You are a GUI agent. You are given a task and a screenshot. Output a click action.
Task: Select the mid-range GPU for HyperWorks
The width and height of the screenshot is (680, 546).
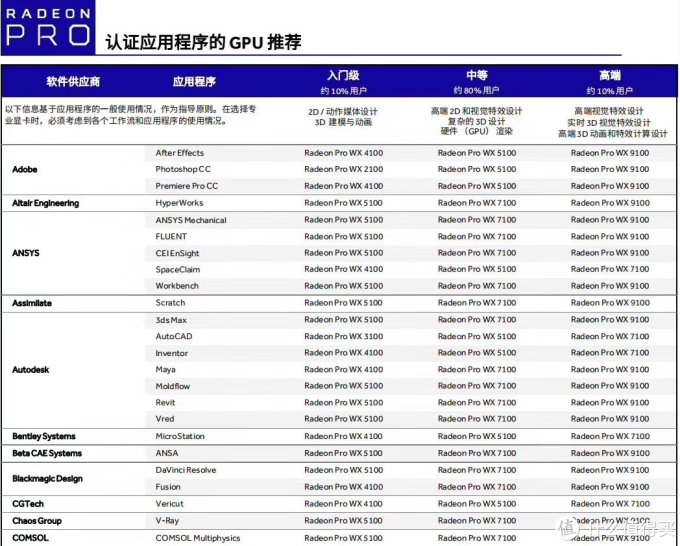click(x=477, y=203)
